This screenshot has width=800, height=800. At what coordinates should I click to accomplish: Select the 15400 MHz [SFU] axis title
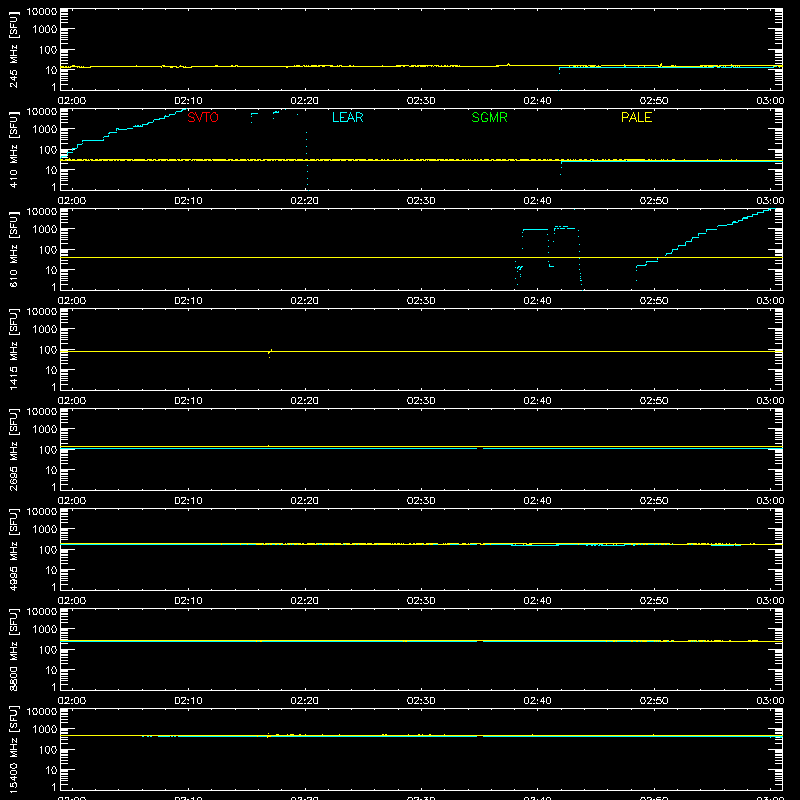13,749
